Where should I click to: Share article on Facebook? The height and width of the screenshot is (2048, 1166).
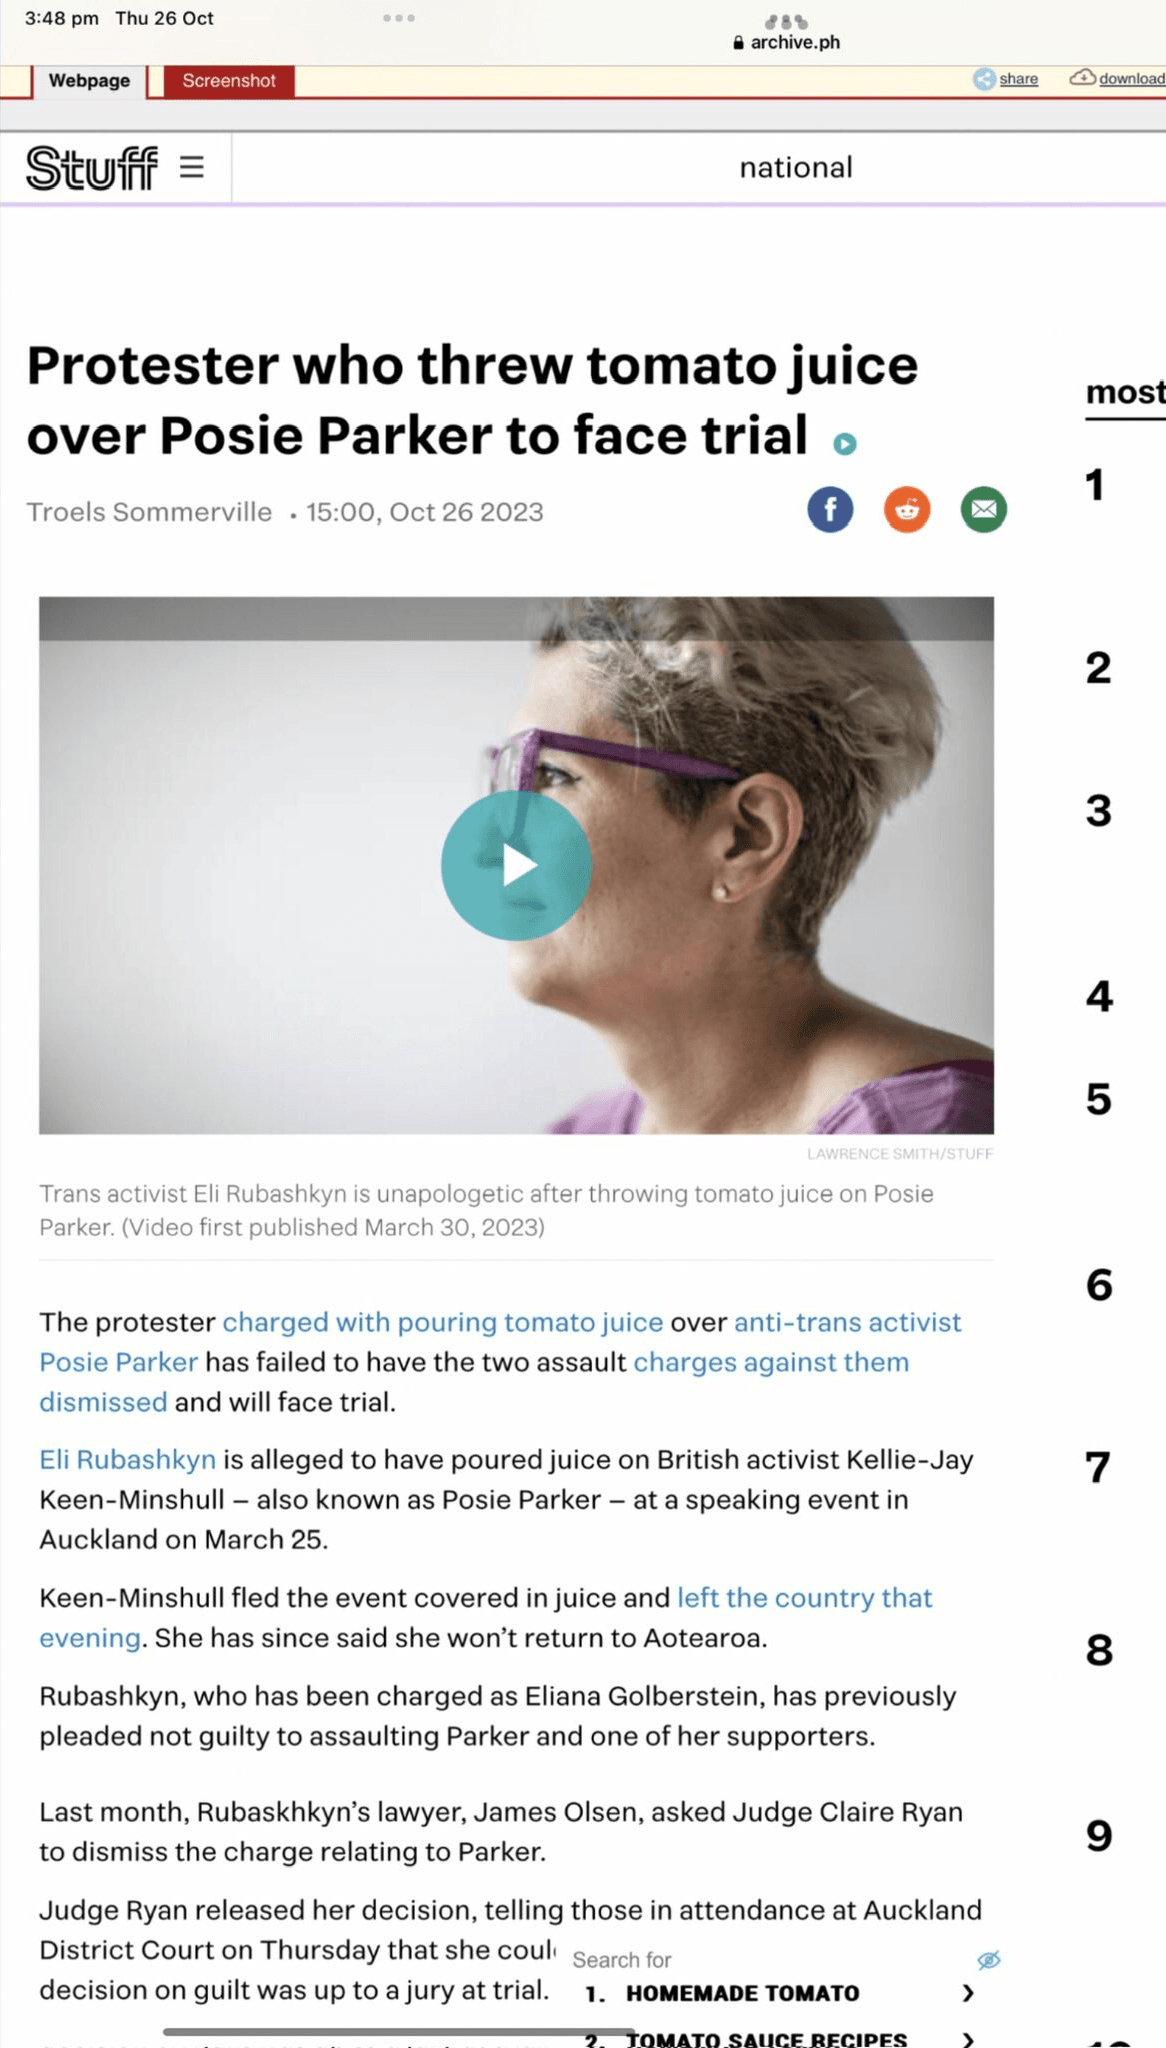830,510
